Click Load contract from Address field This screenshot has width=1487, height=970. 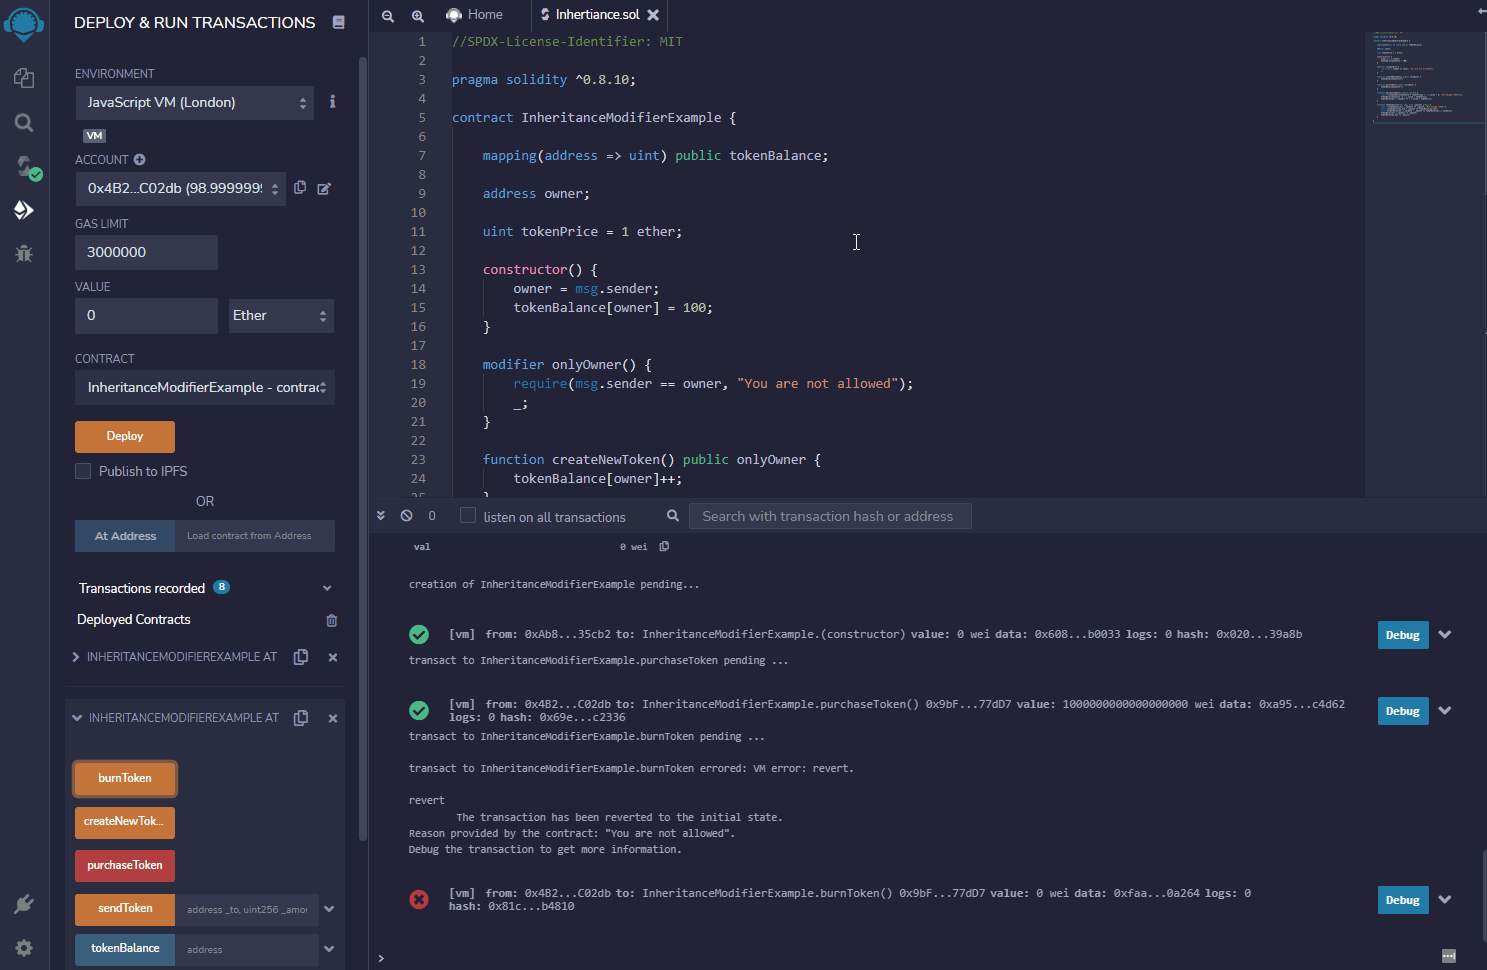(255, 536)
